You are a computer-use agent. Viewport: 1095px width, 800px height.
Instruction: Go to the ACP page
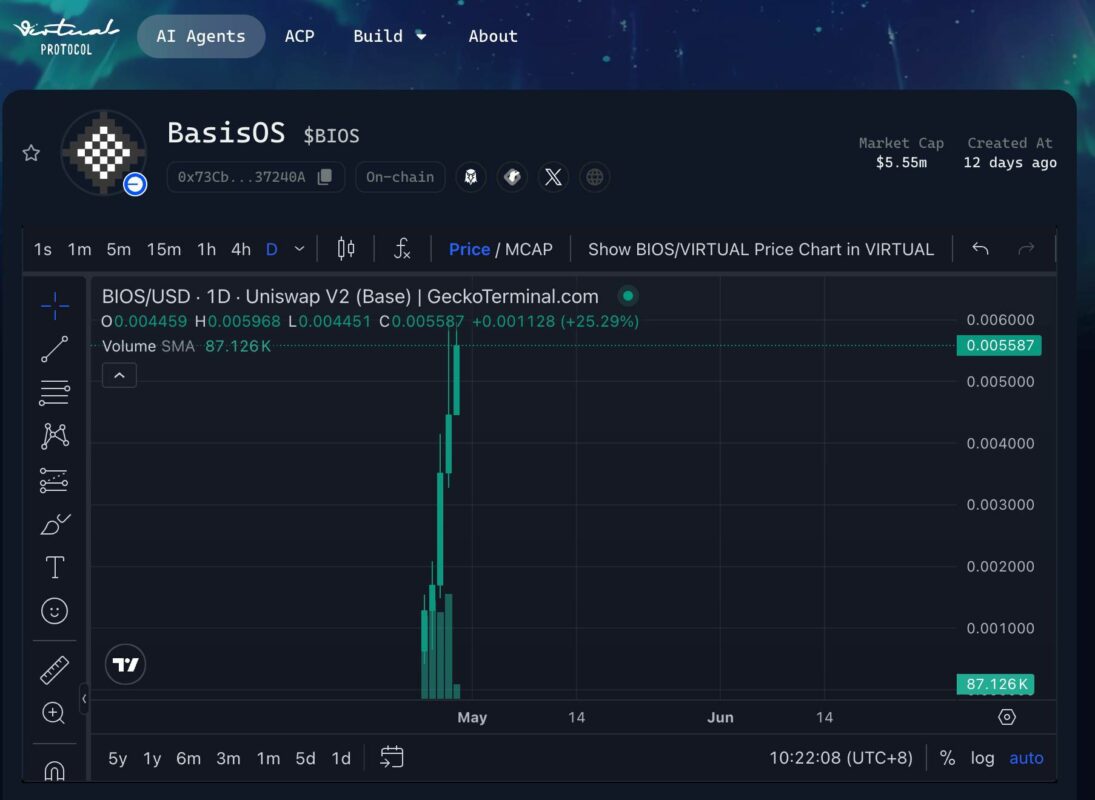point(300,36)
